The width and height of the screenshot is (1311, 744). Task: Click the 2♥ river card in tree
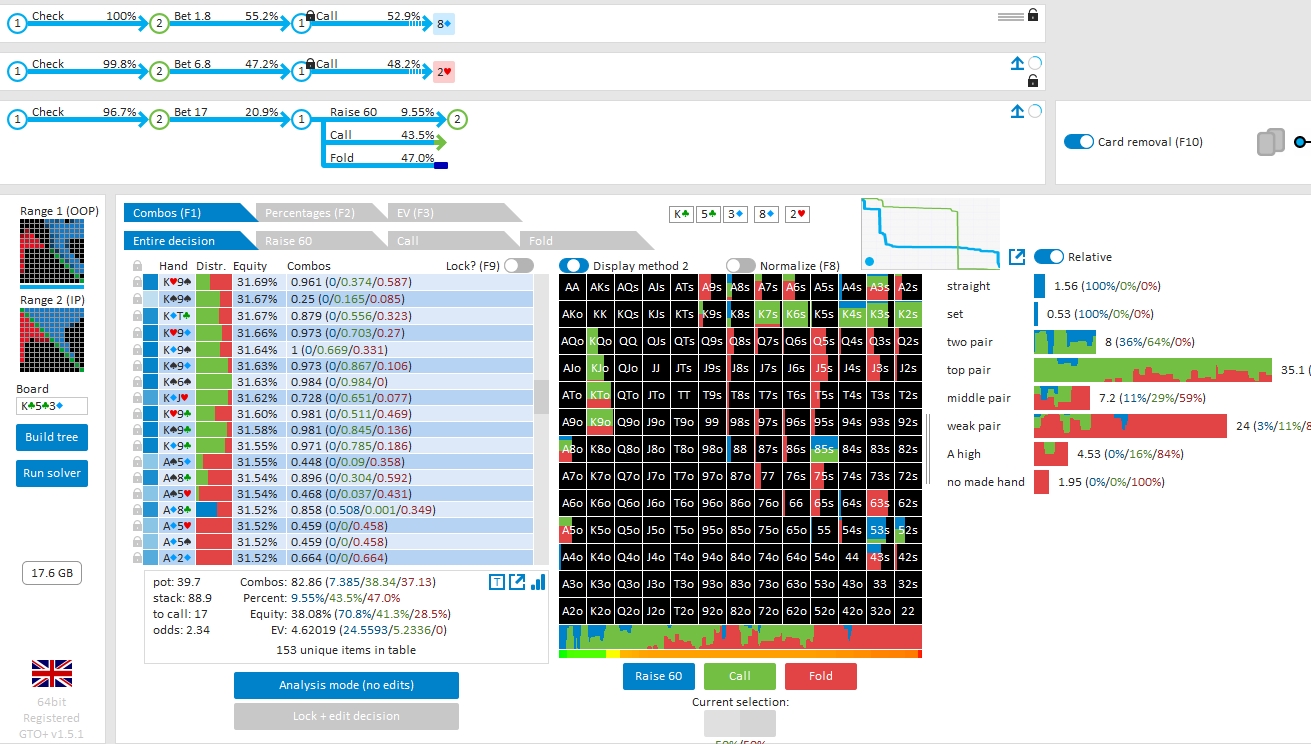(444, 72)
